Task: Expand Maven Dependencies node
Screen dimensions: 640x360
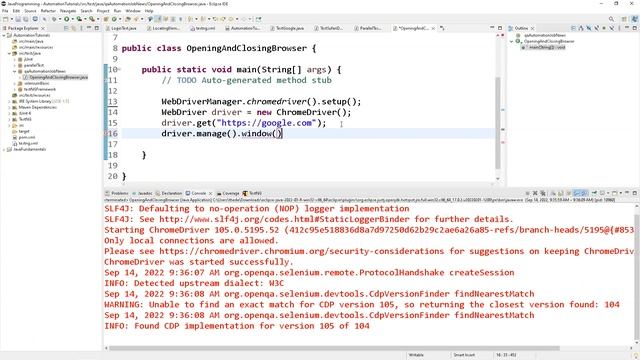Action: tap(9, 107)
